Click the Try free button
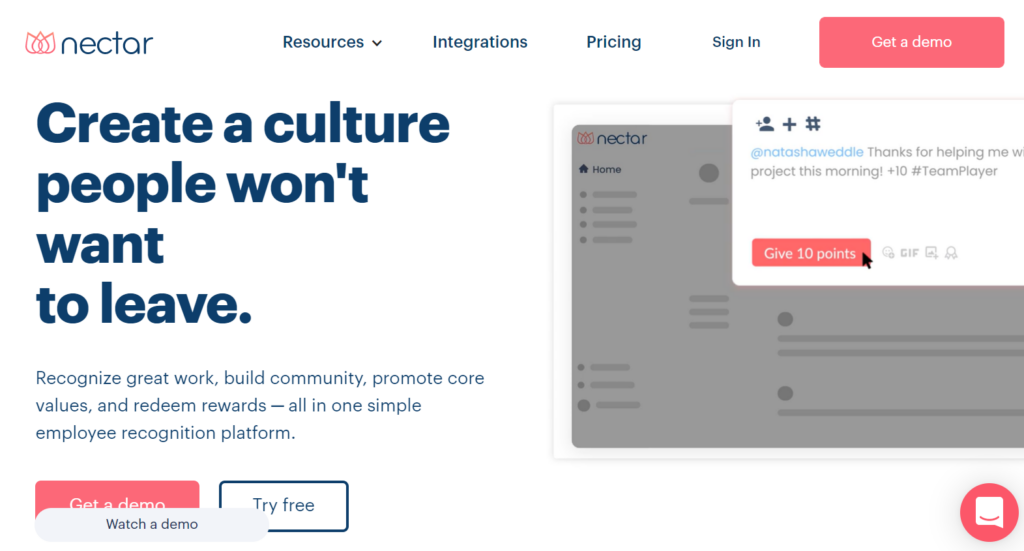This screenshot has width=1024, height=551. (284, 505)
